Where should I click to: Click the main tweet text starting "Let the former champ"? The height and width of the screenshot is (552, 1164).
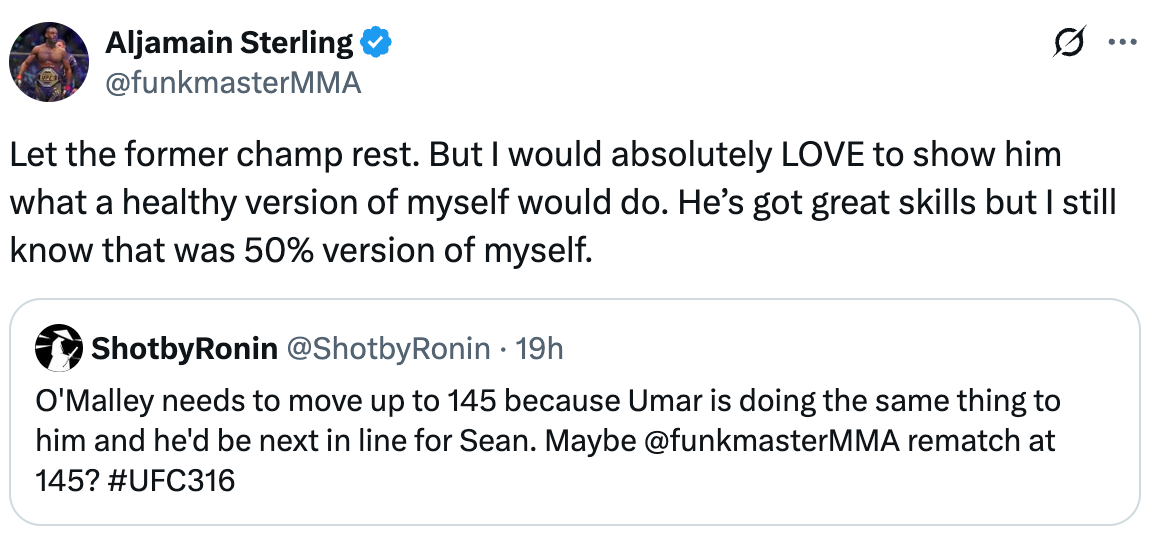pos(563,203)
